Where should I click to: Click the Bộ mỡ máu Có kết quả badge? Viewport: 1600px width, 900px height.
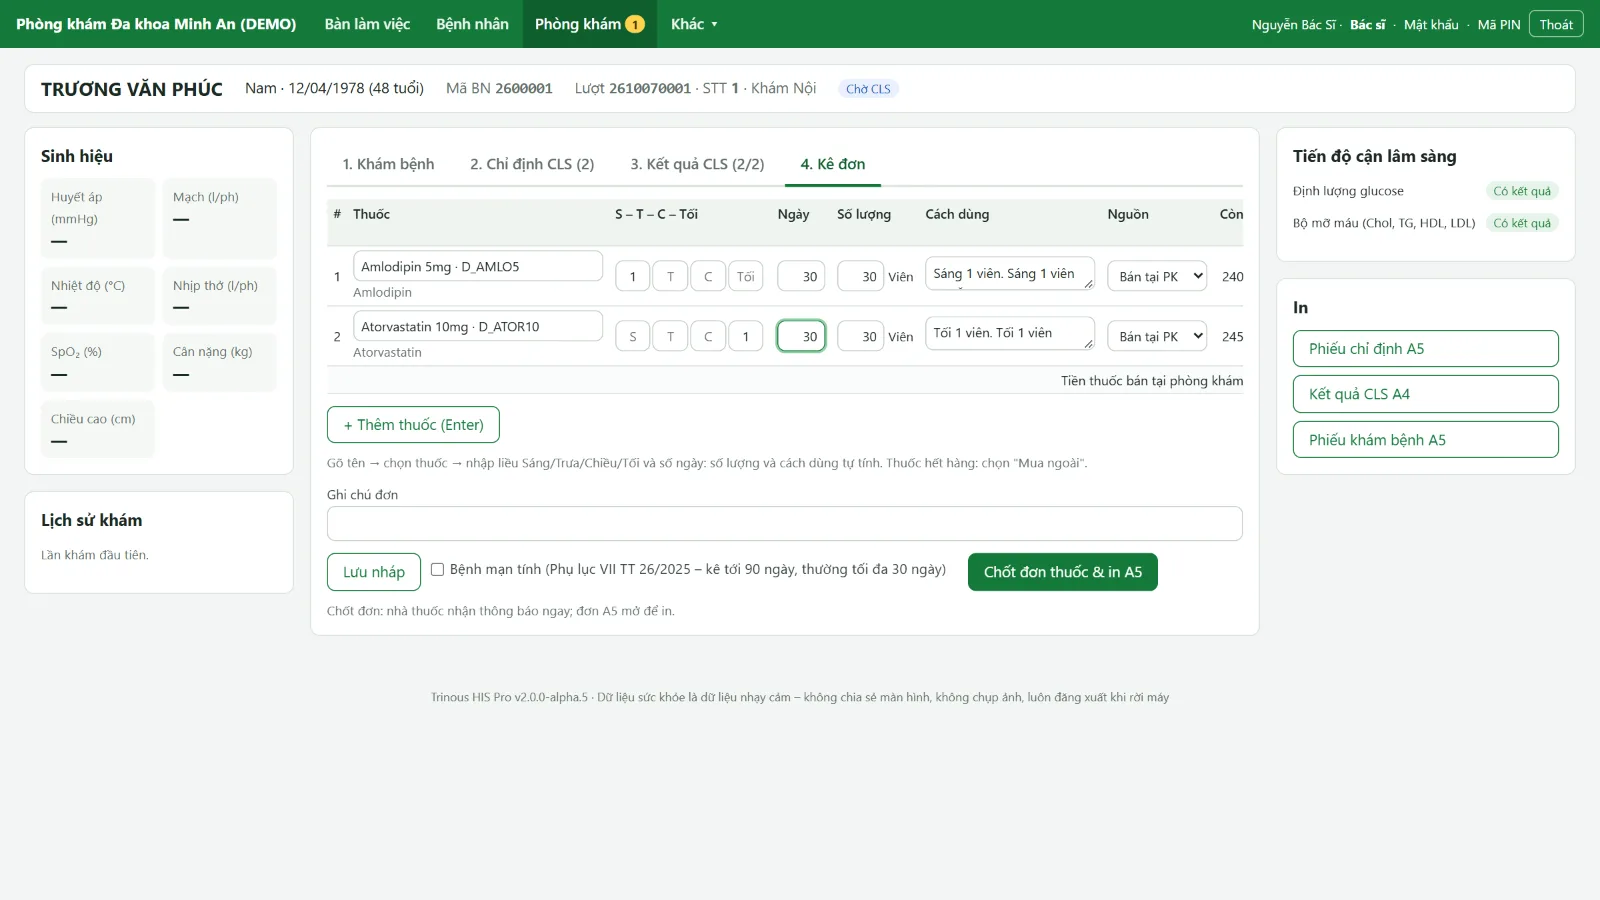(1522, 223)
